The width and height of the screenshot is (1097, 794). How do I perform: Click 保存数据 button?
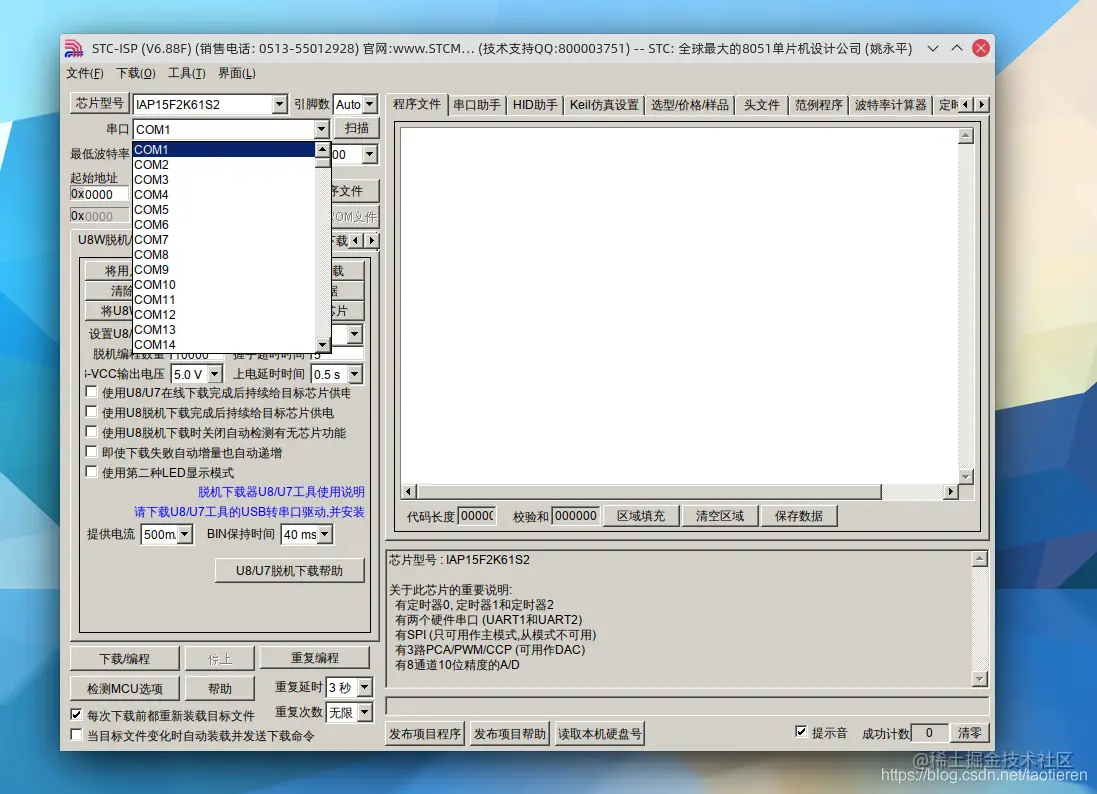coord(798,516)
